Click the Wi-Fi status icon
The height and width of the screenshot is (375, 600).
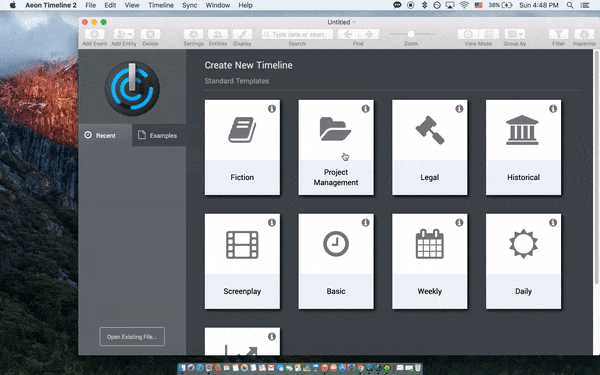pos(464,5)
